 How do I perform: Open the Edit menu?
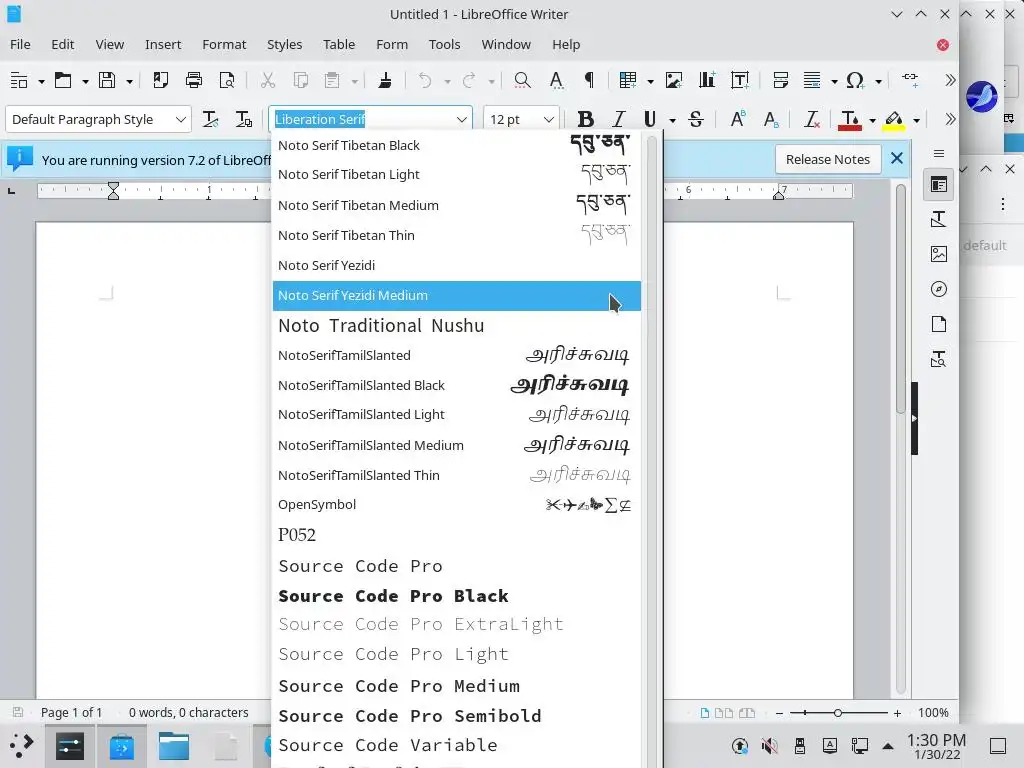click(63, 44)
